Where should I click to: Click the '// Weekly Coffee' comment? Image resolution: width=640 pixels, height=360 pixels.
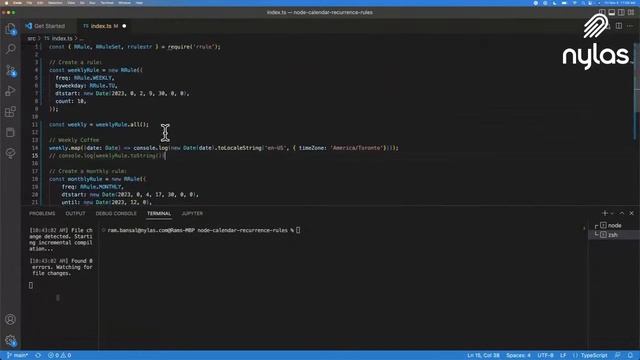(74, 140)
